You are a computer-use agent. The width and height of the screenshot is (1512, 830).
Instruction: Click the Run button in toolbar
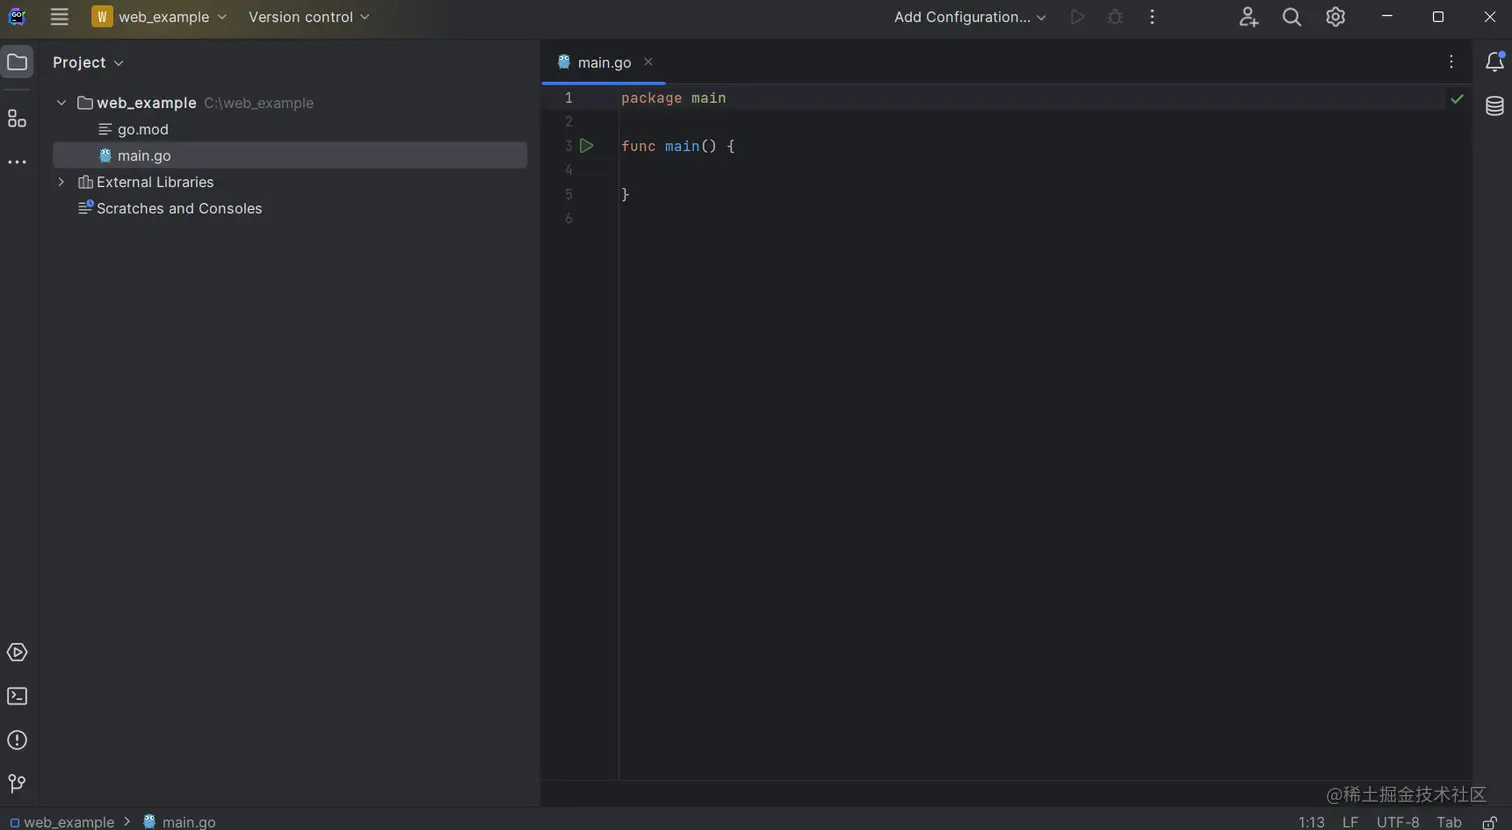1077,17
